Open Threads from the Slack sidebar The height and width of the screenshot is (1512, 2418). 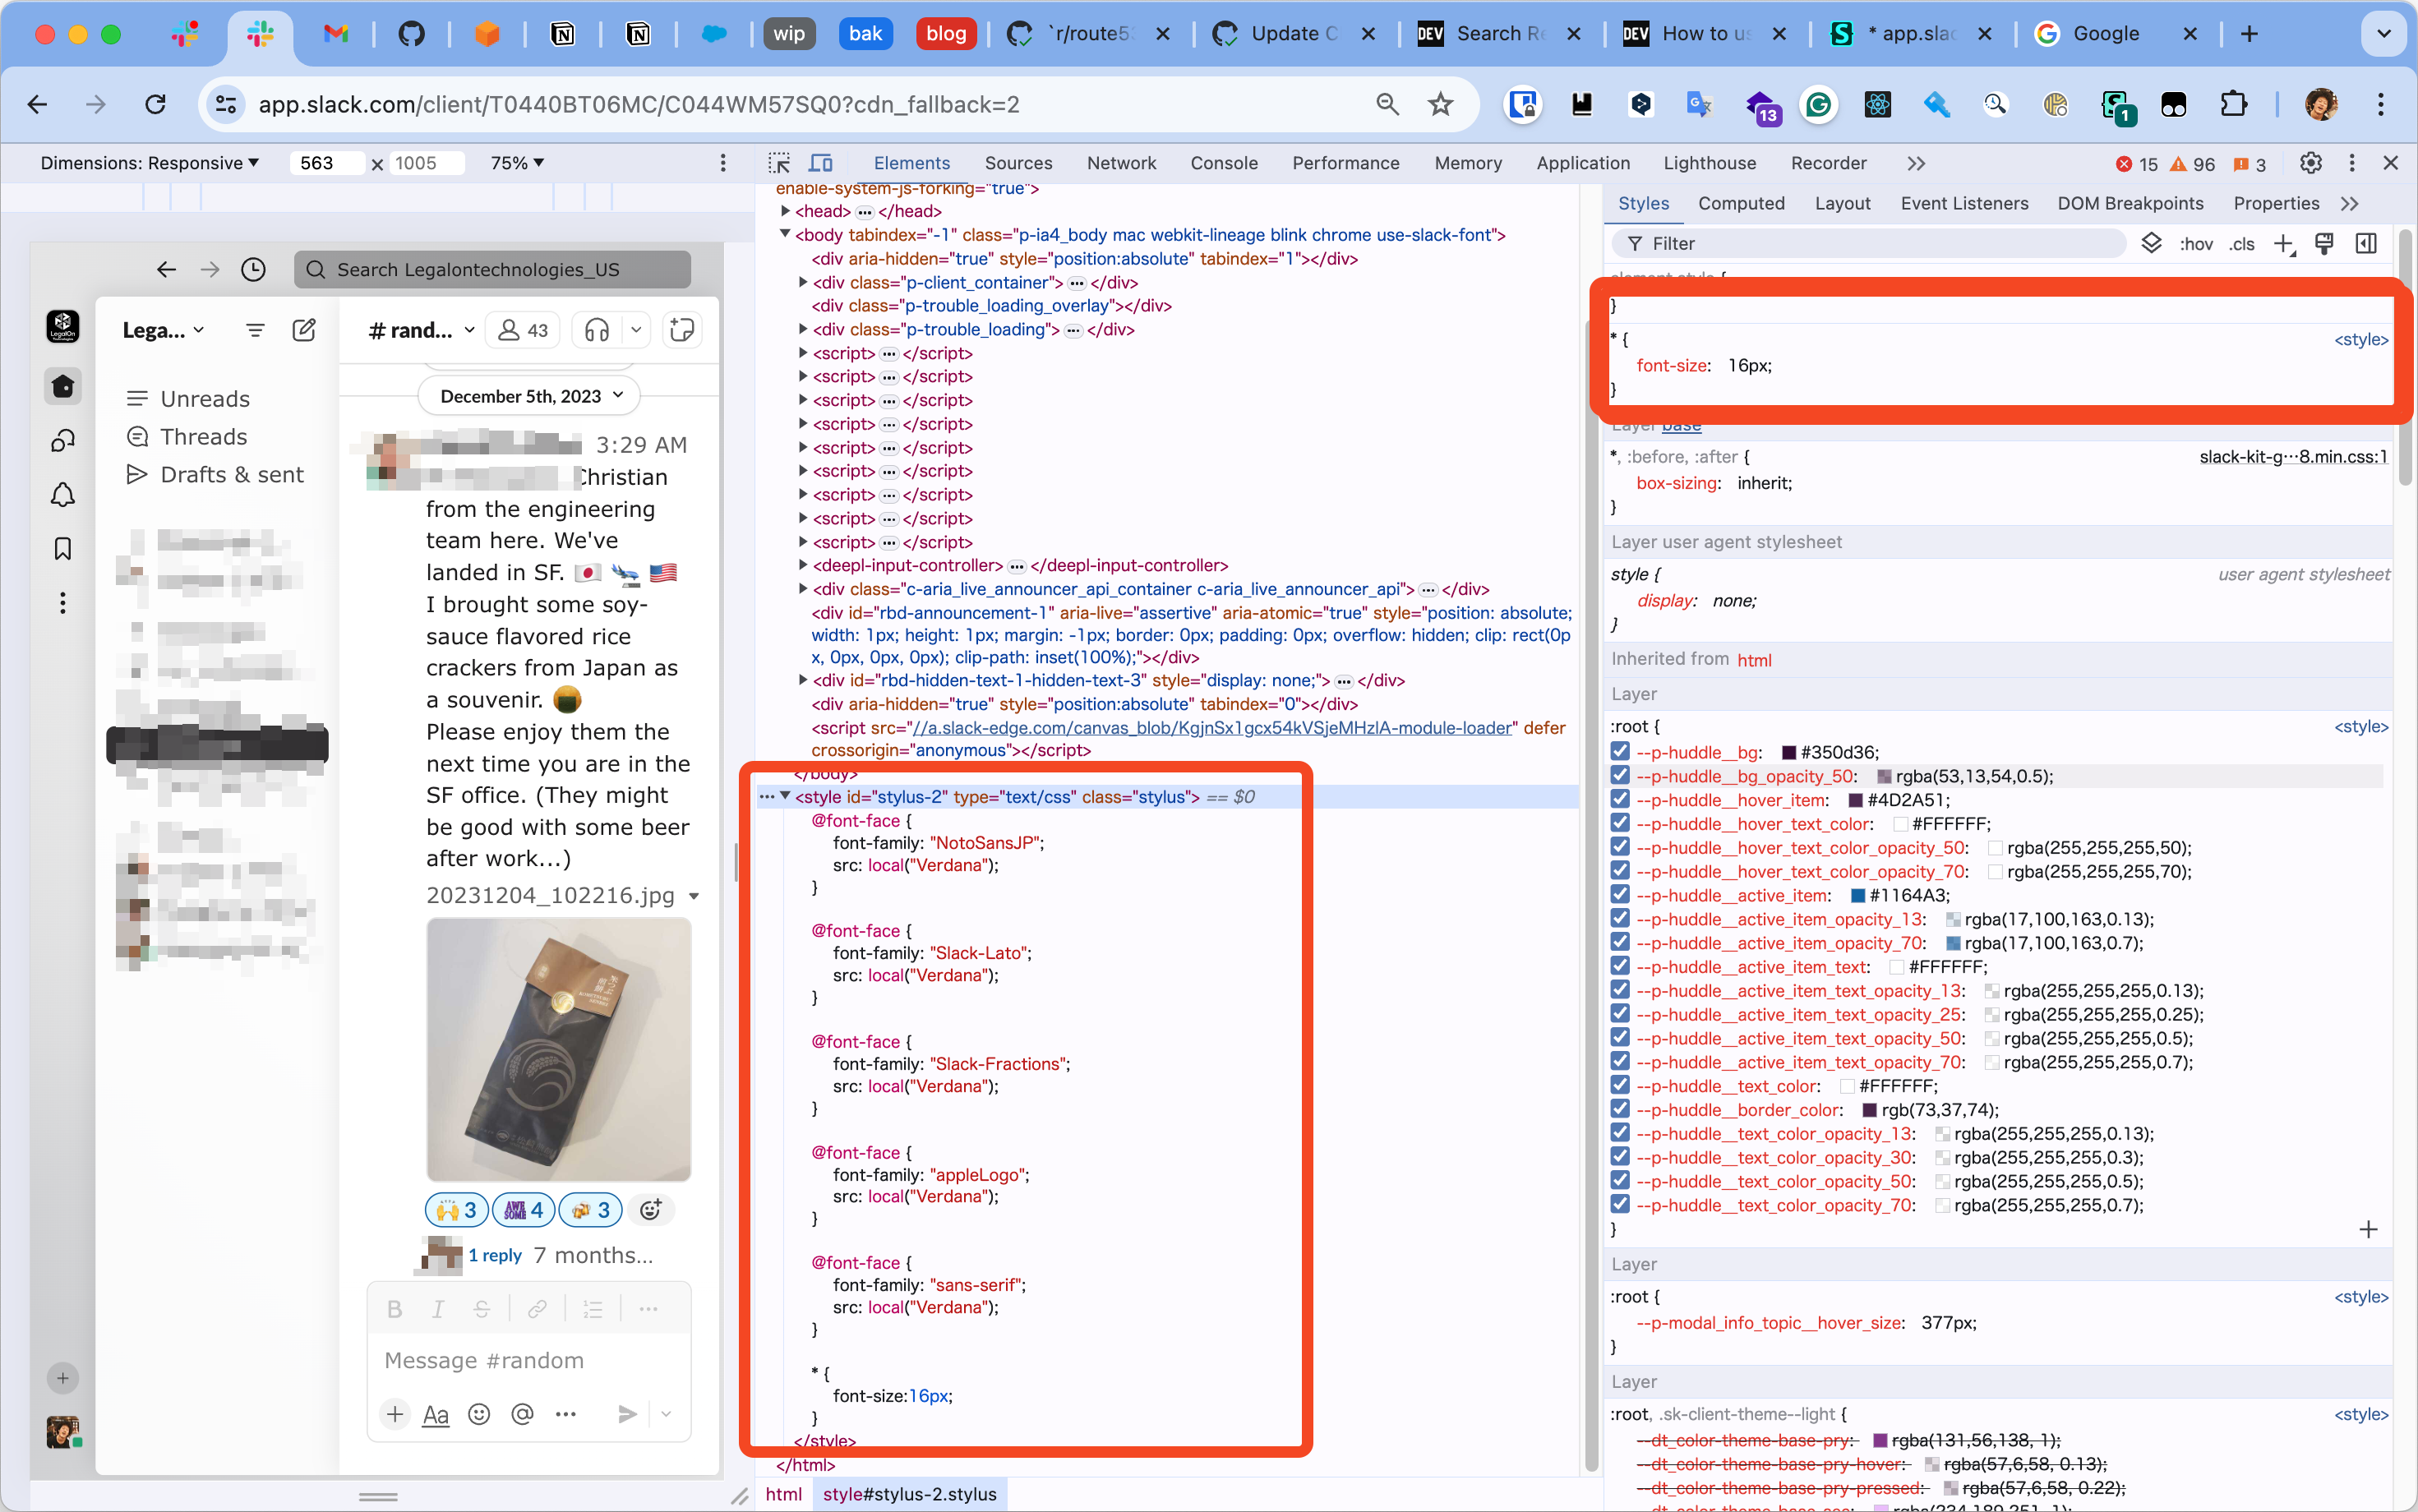coord(203,436)
